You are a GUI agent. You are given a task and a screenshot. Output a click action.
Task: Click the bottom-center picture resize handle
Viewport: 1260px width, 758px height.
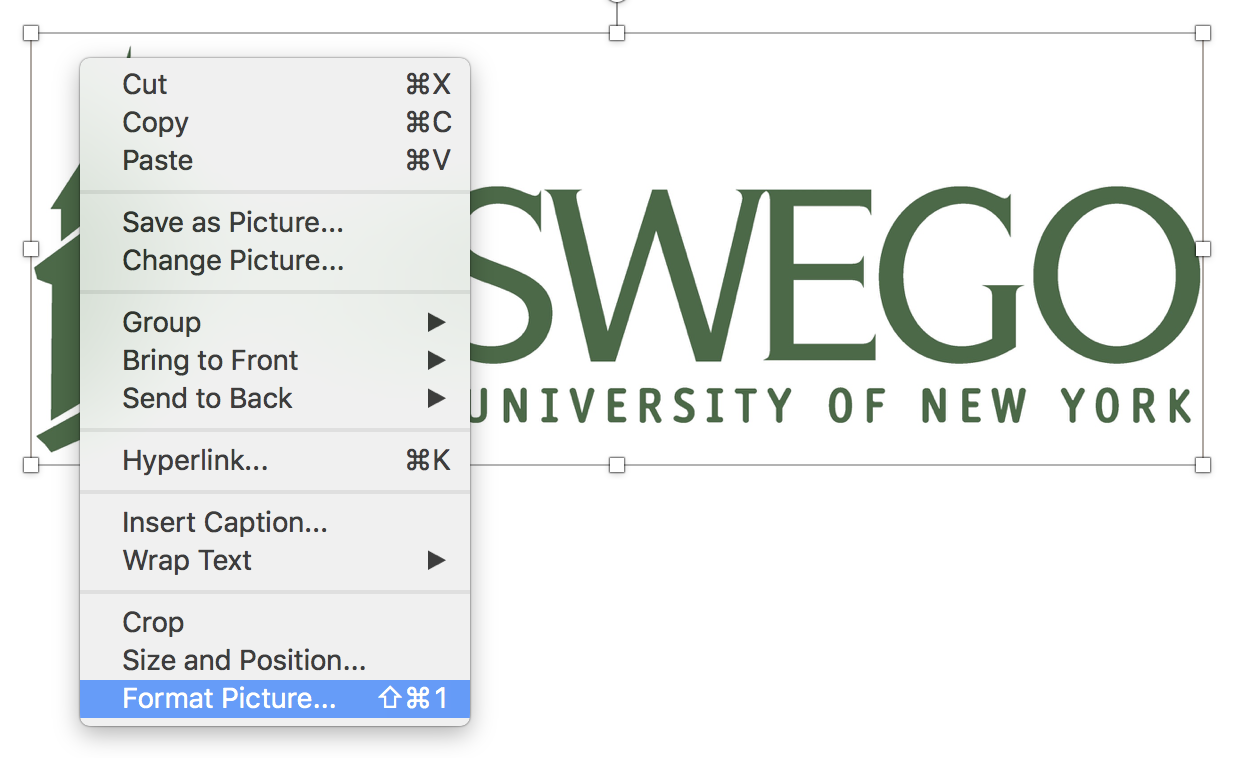(617, 465)
